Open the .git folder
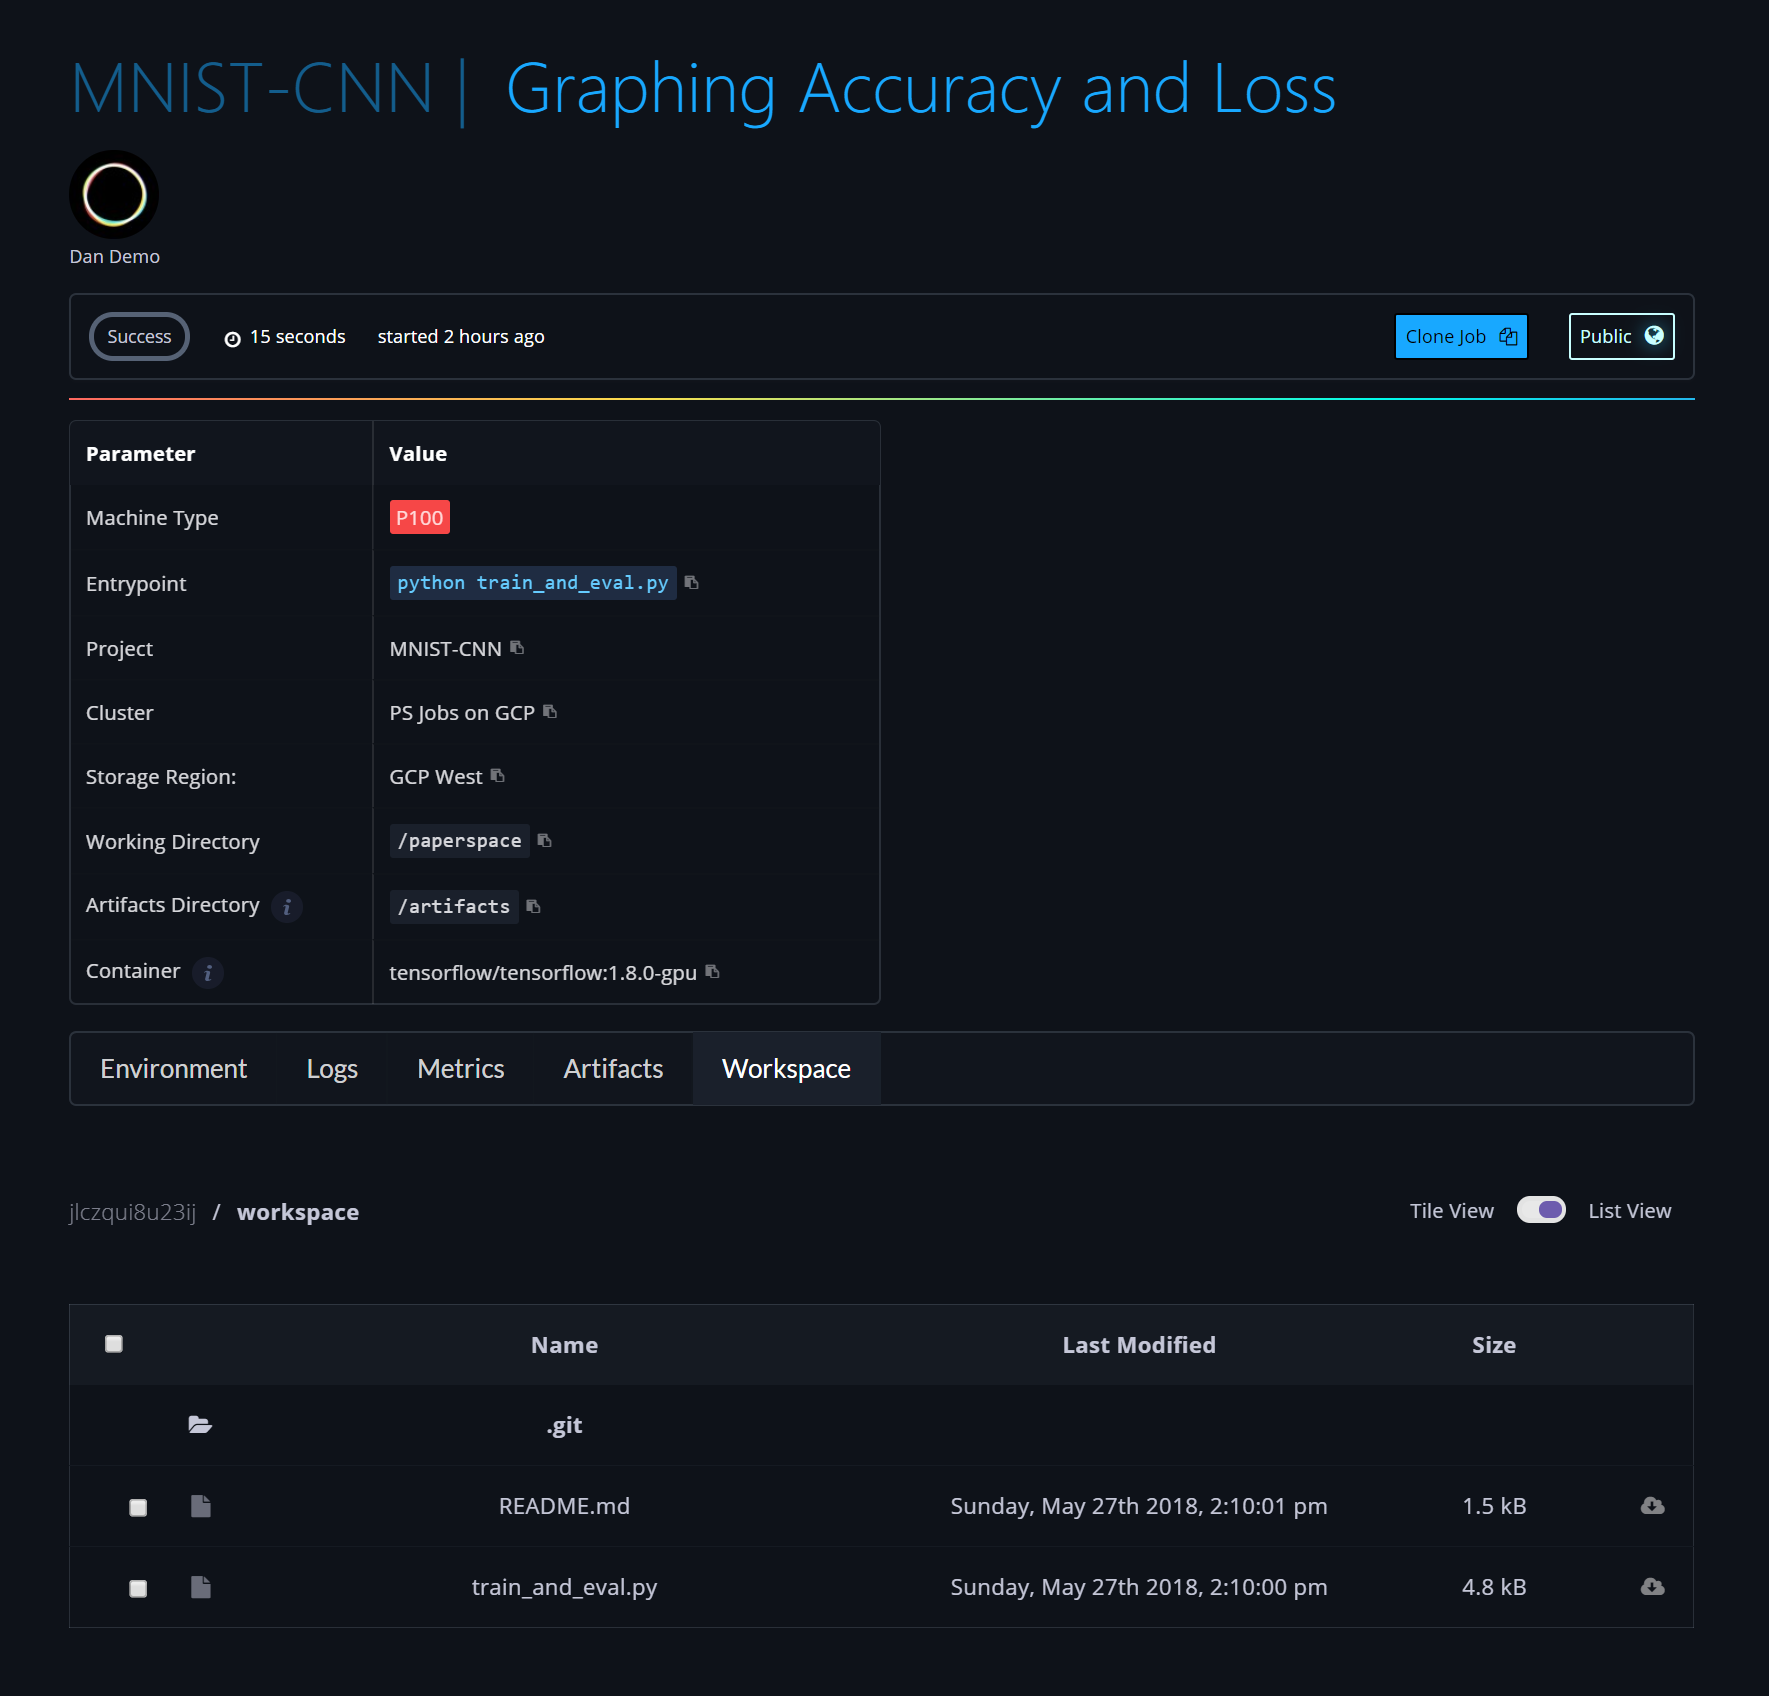Screen dimensions: 1769x1696 (x=564, y=1425)
